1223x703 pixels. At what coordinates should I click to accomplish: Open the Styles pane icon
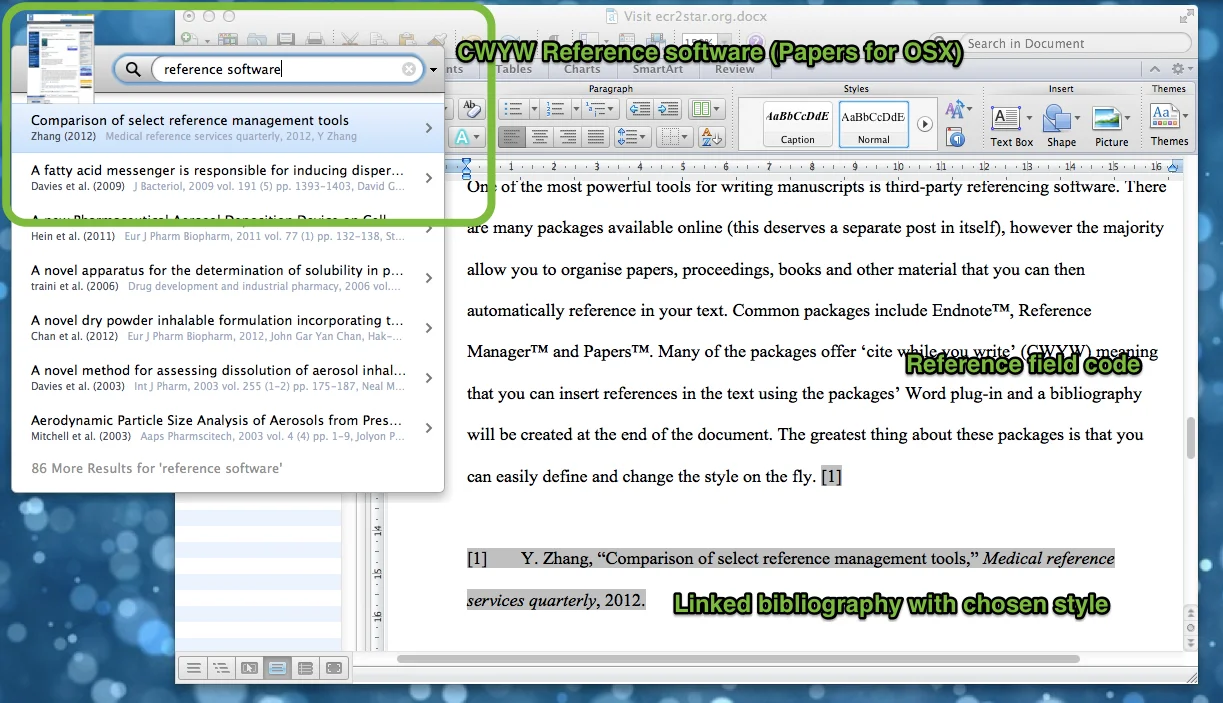click(x=956, y=137)
